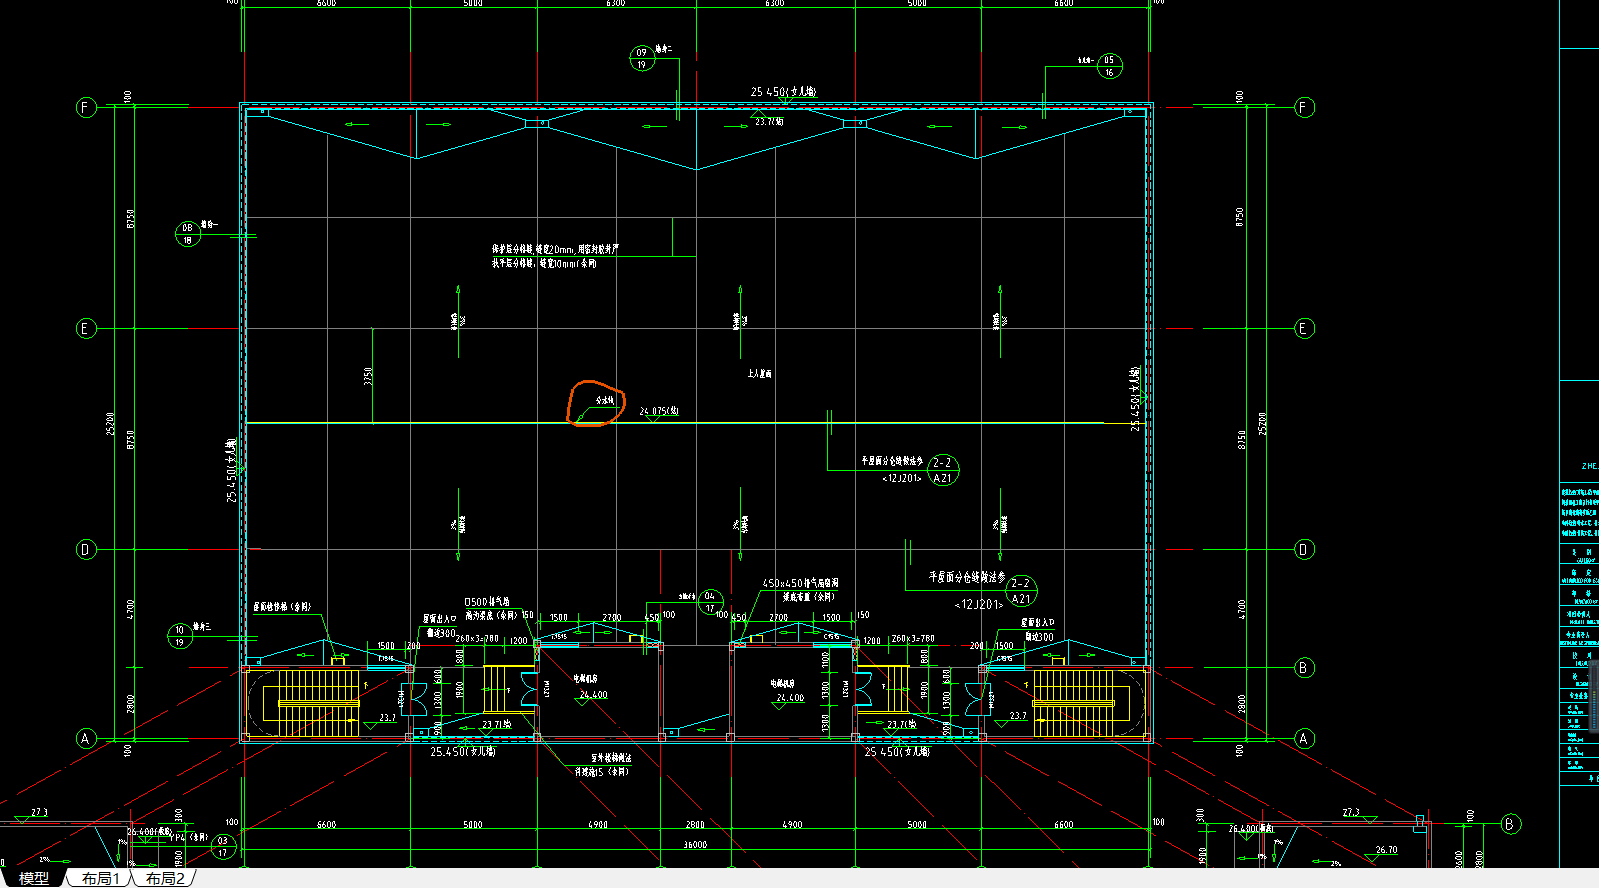Click axis bubble F on right side

click(x=1304, y=107)
